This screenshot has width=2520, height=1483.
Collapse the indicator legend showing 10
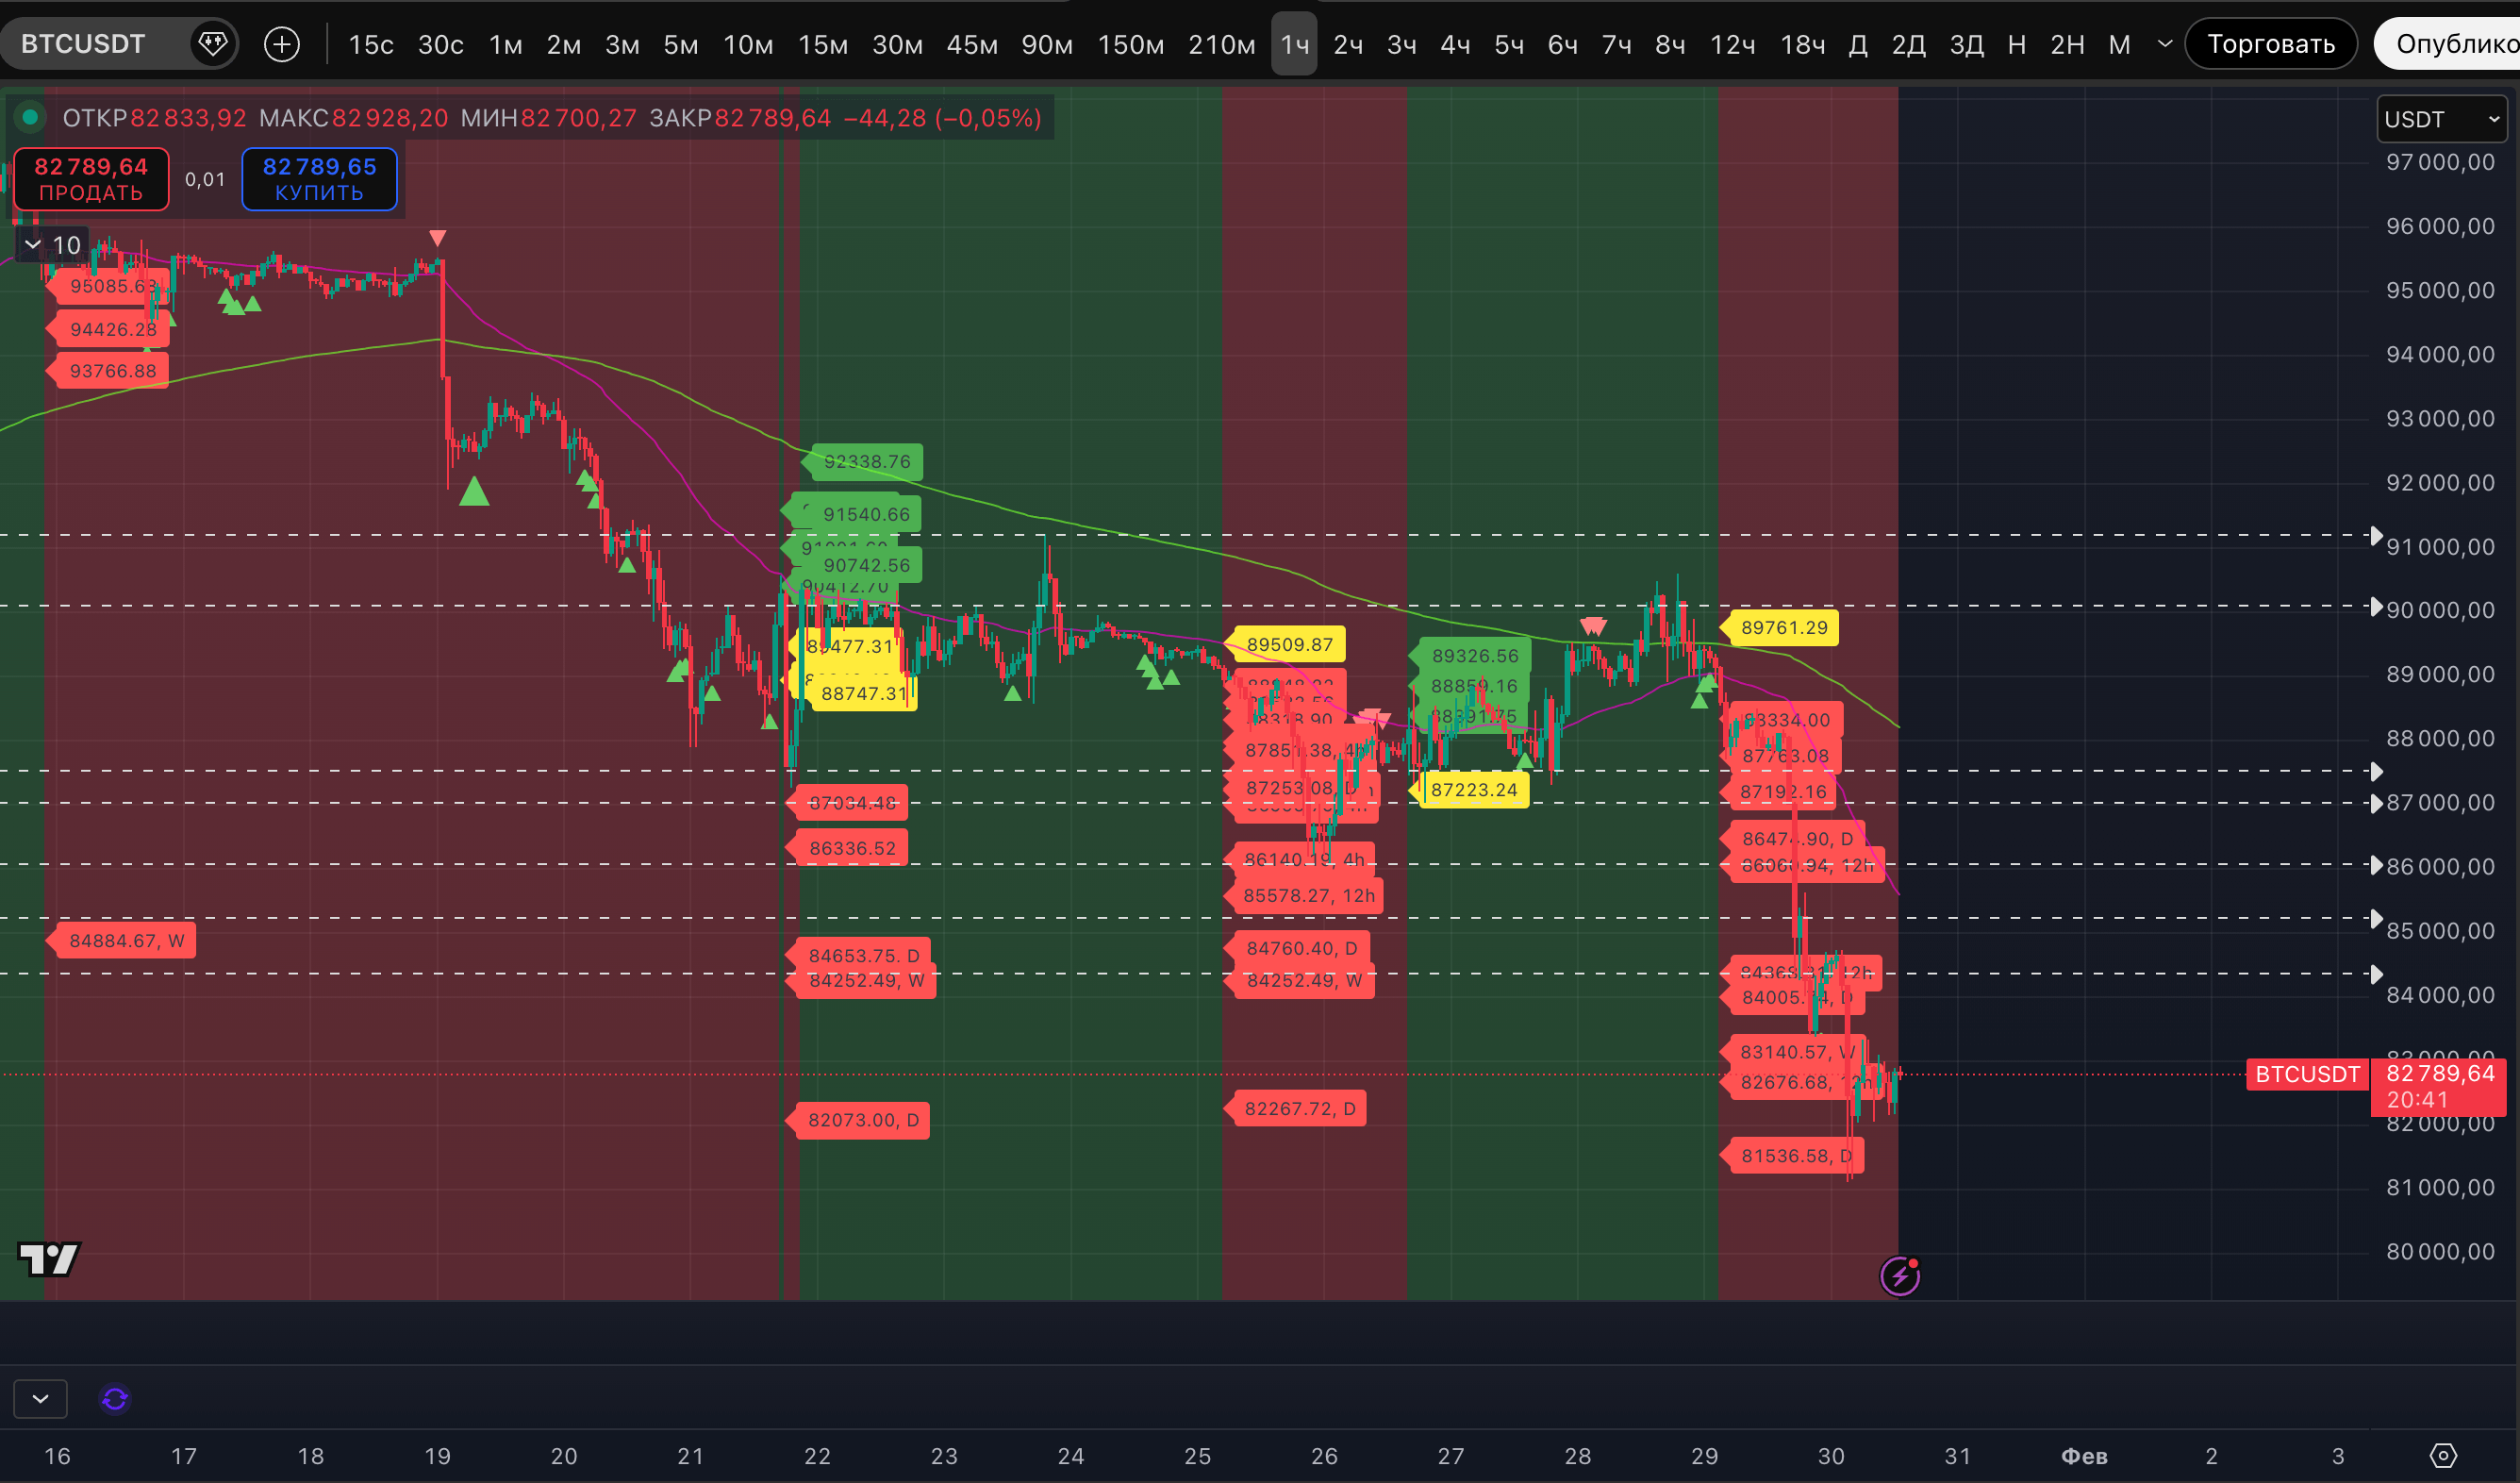point(33,245)
